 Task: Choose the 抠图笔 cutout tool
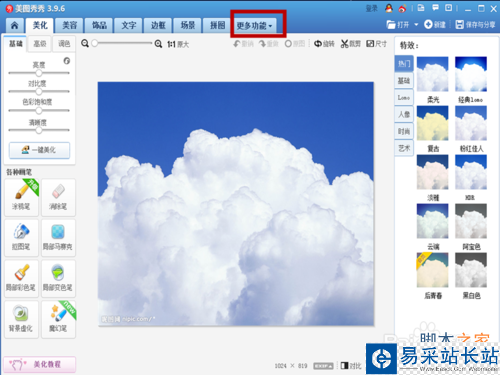[22, 238]
